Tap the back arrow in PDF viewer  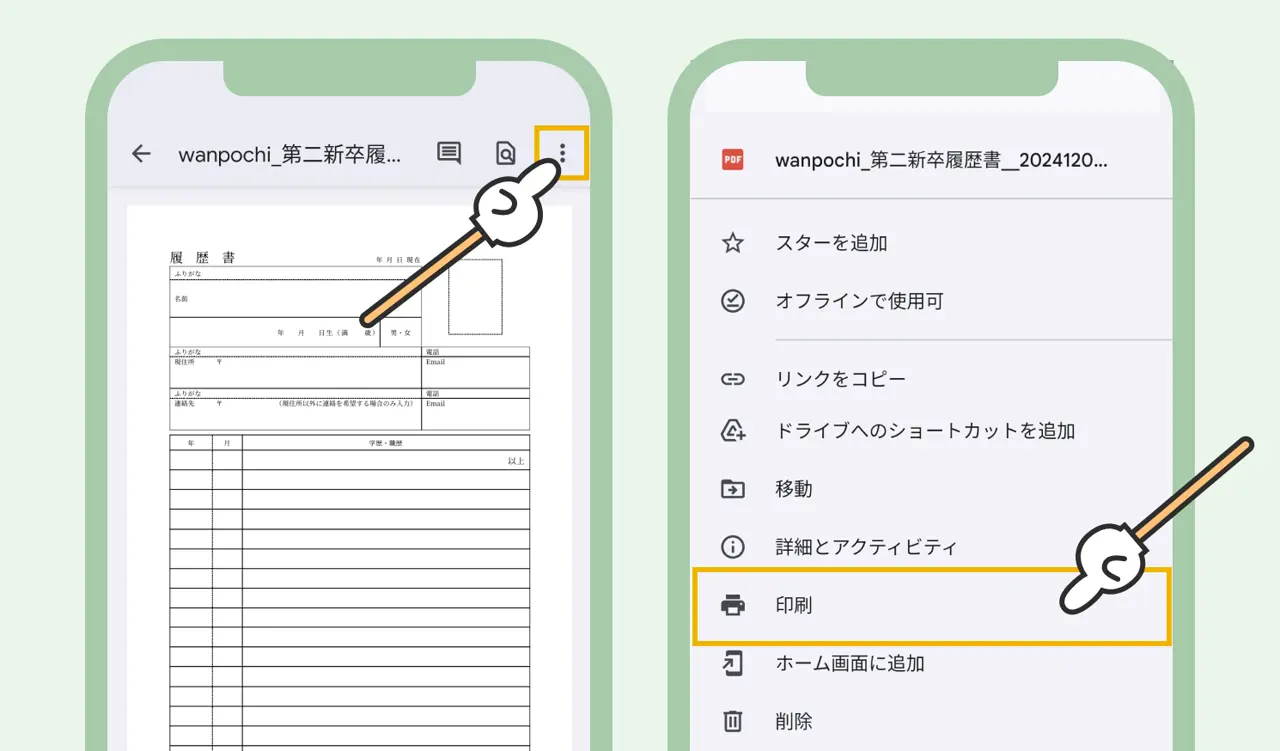[x=141, y=154]
